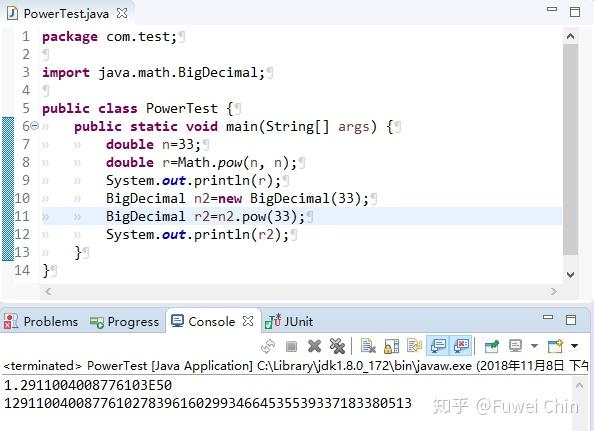594x431 pixels.
Task: Click the Display Selected Console icon
Action: (515, 346)
